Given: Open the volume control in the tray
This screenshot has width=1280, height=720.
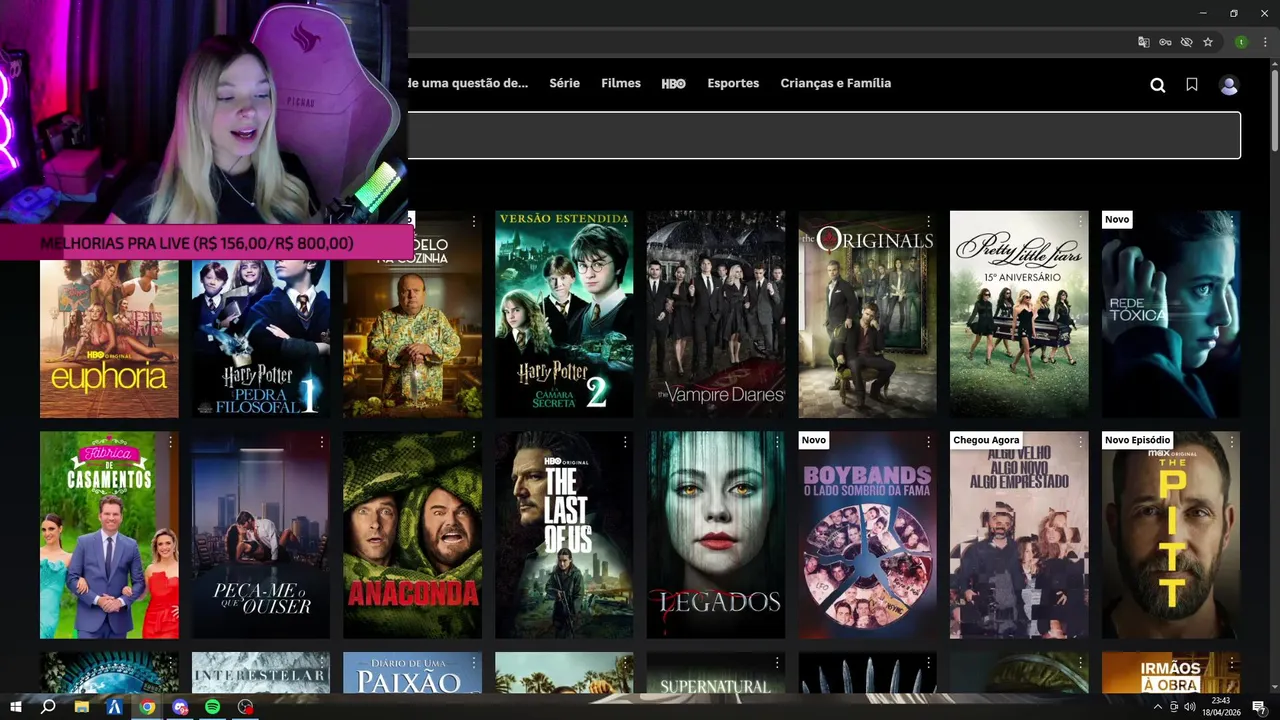Looking at the screenshot, I should [x=1189, y=707].
